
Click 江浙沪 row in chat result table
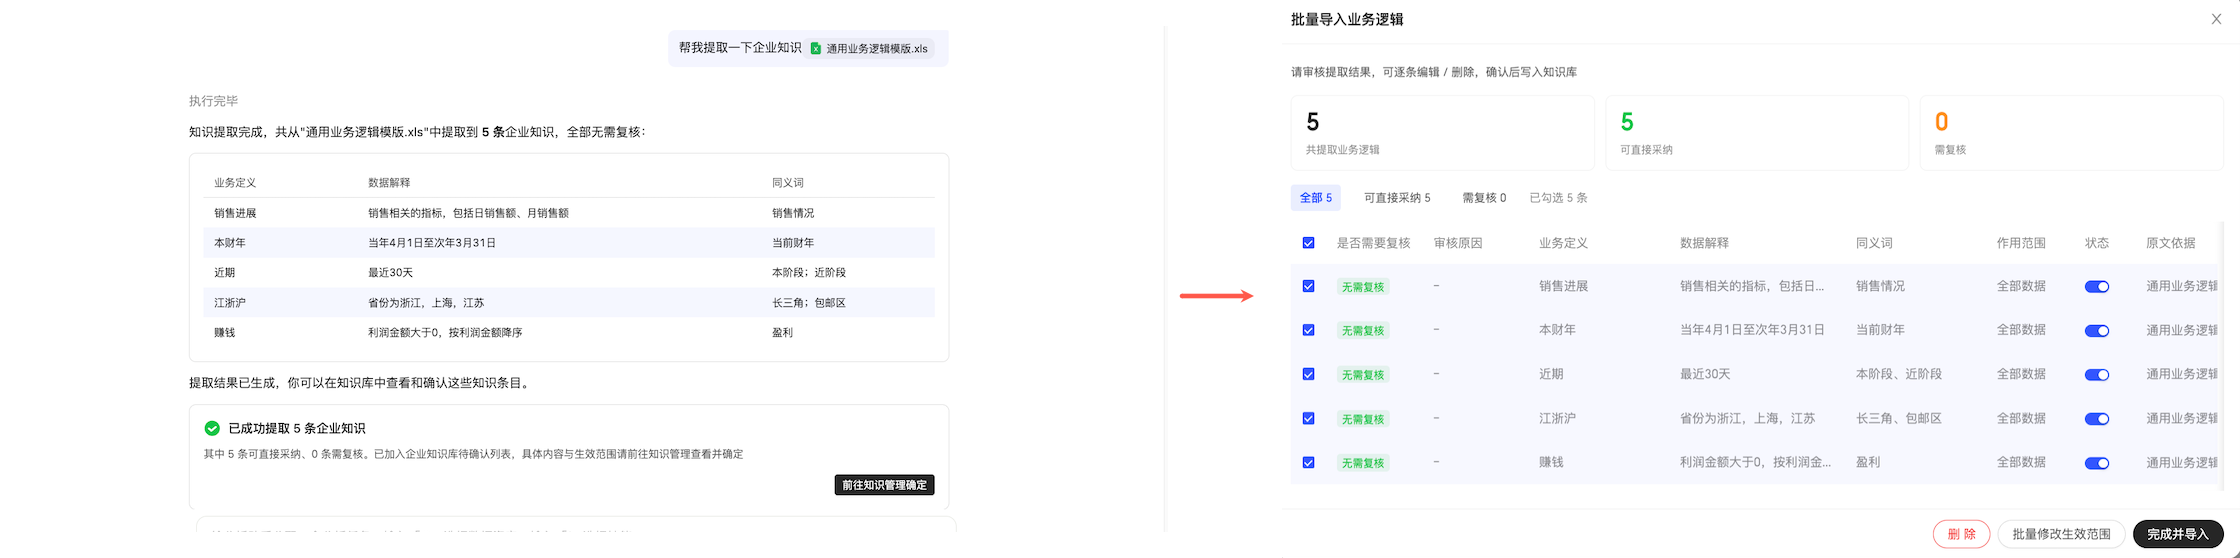(568, 302)
